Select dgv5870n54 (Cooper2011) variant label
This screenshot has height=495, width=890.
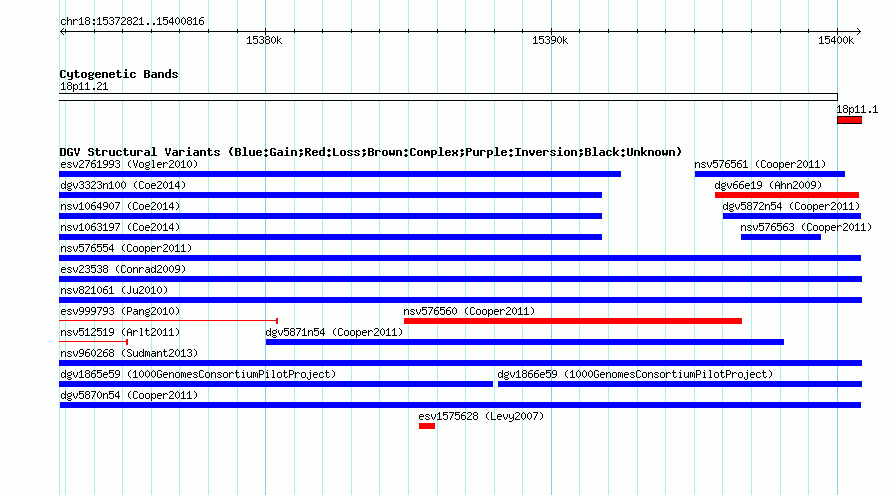click(129, 395)
